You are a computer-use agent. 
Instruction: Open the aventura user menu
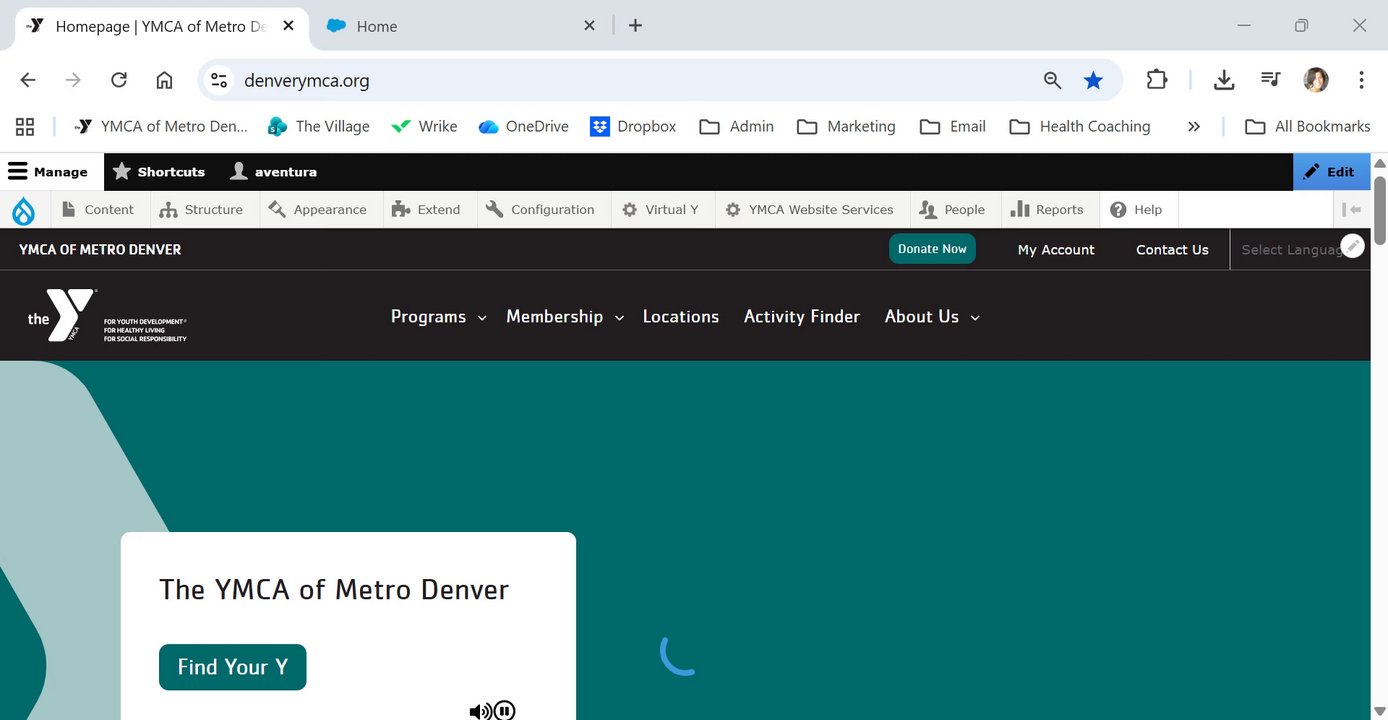273,172
